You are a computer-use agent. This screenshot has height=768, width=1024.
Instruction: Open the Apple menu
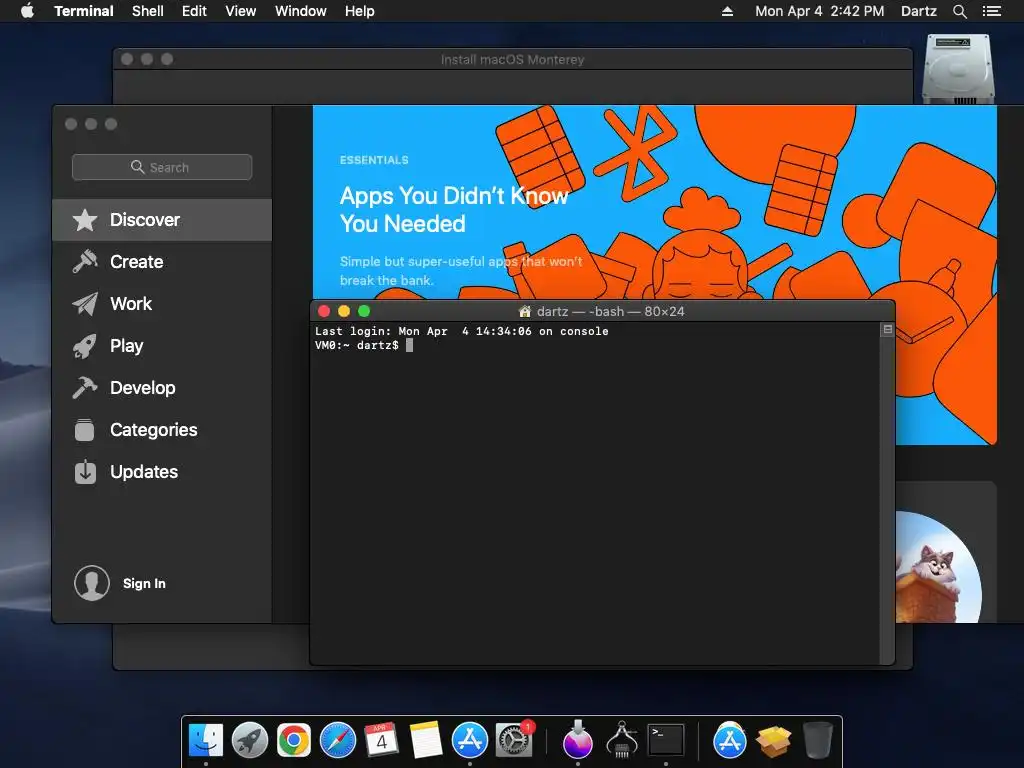coord(27,11)
